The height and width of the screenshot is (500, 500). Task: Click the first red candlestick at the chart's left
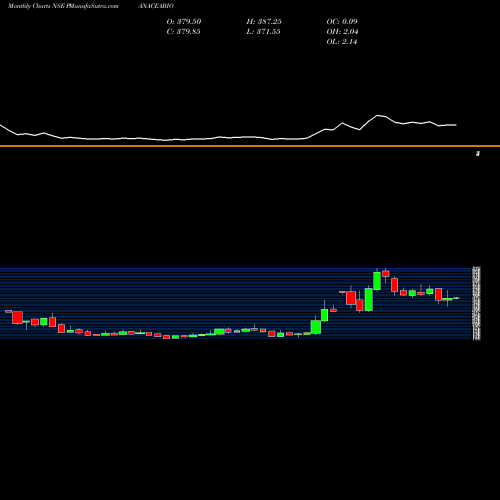click(x=8, y=311)
